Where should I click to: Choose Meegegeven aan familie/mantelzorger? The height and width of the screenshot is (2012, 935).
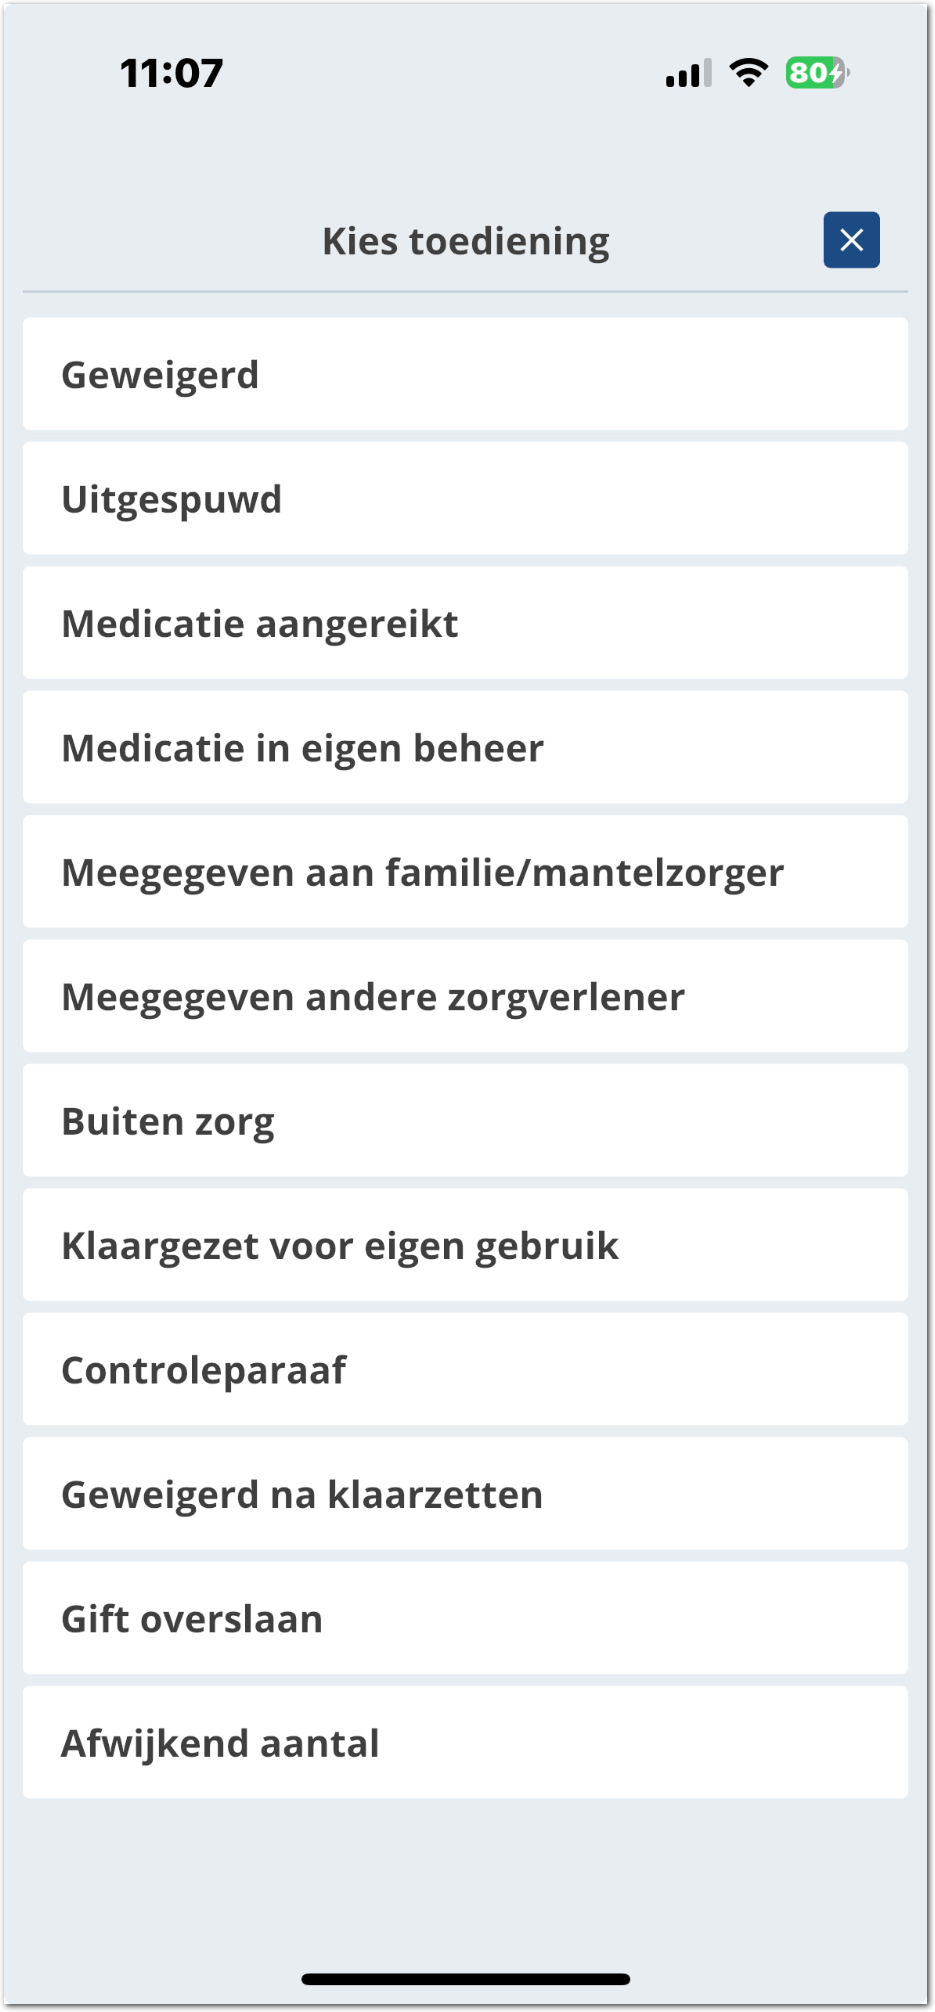tap(465, 872)
